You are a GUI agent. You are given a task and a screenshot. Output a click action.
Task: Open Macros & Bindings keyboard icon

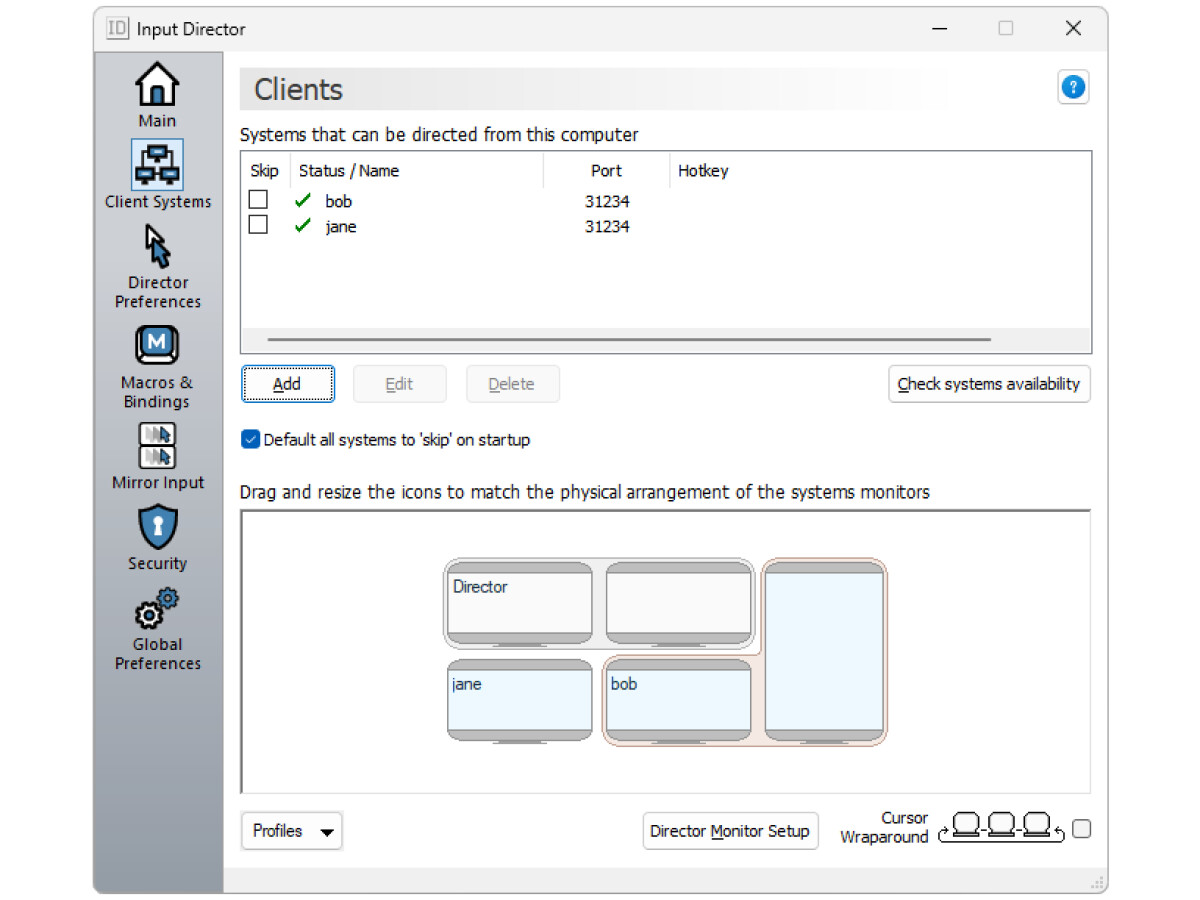click(157, 346)
